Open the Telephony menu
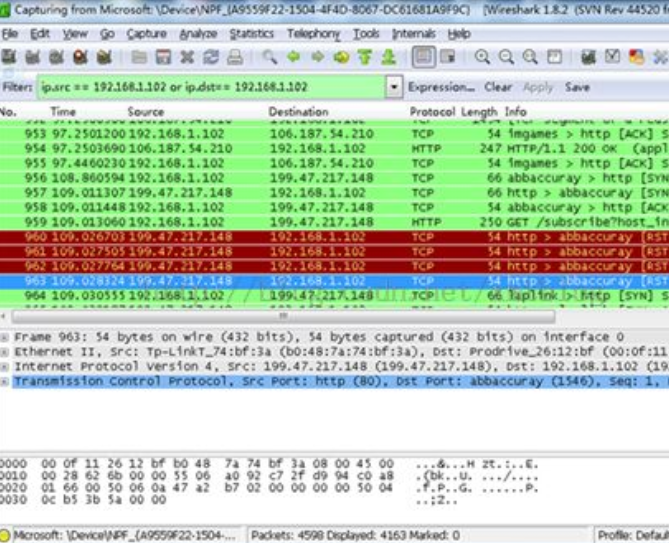The height and width of the screenshot is (547, 669). click(314, 34)
